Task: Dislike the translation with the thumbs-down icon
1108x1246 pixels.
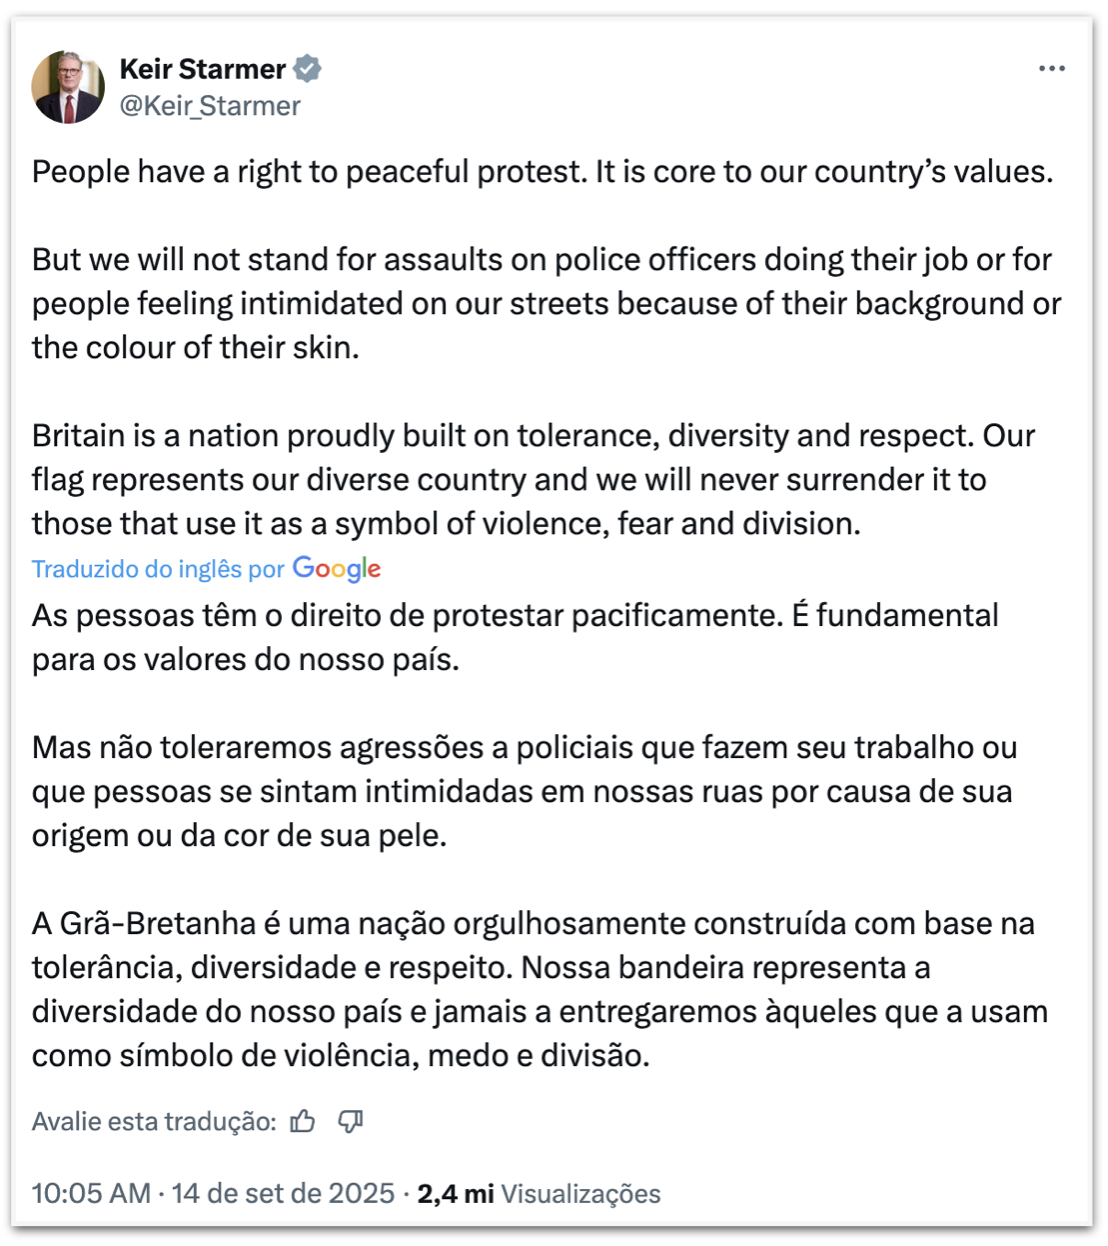Action: point(350,1121)
